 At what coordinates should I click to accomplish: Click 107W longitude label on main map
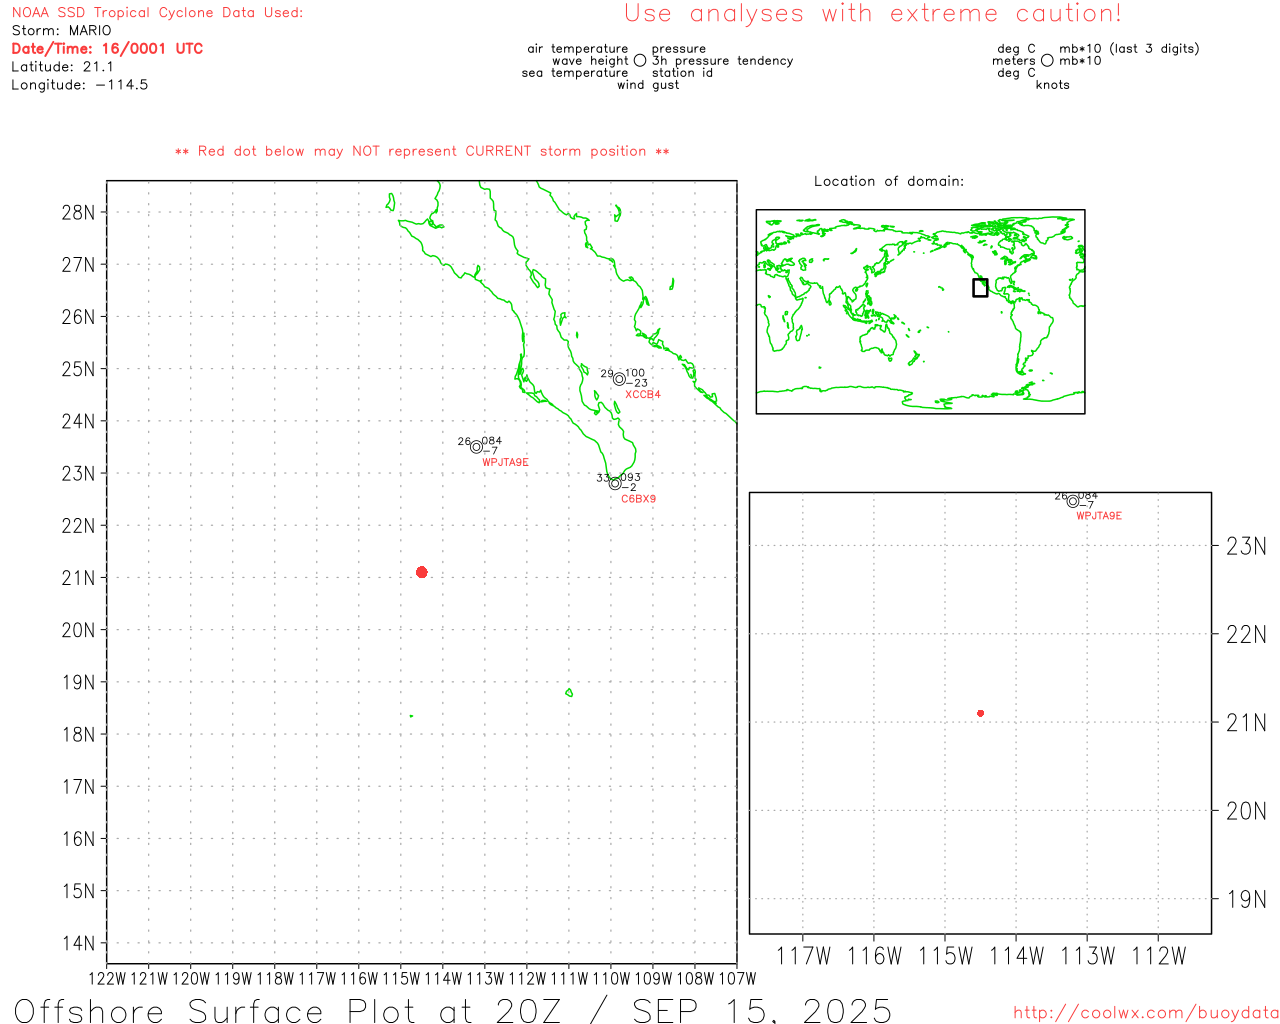(x=737, y=978)
